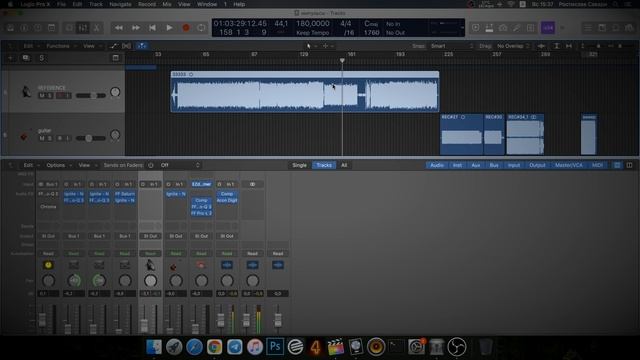Click the Horizontal Auto Zoom icon

569,46
